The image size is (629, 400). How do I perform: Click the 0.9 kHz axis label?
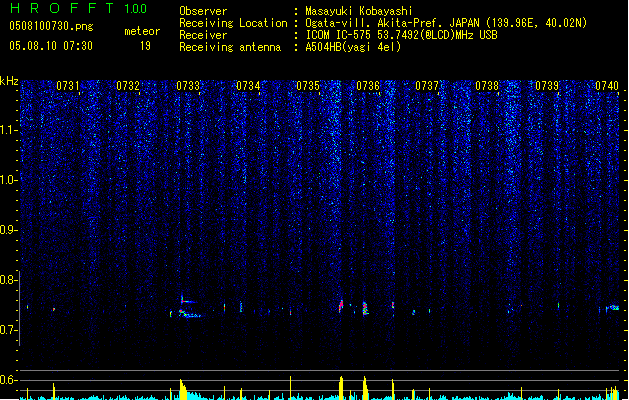[x=8, y=230]
